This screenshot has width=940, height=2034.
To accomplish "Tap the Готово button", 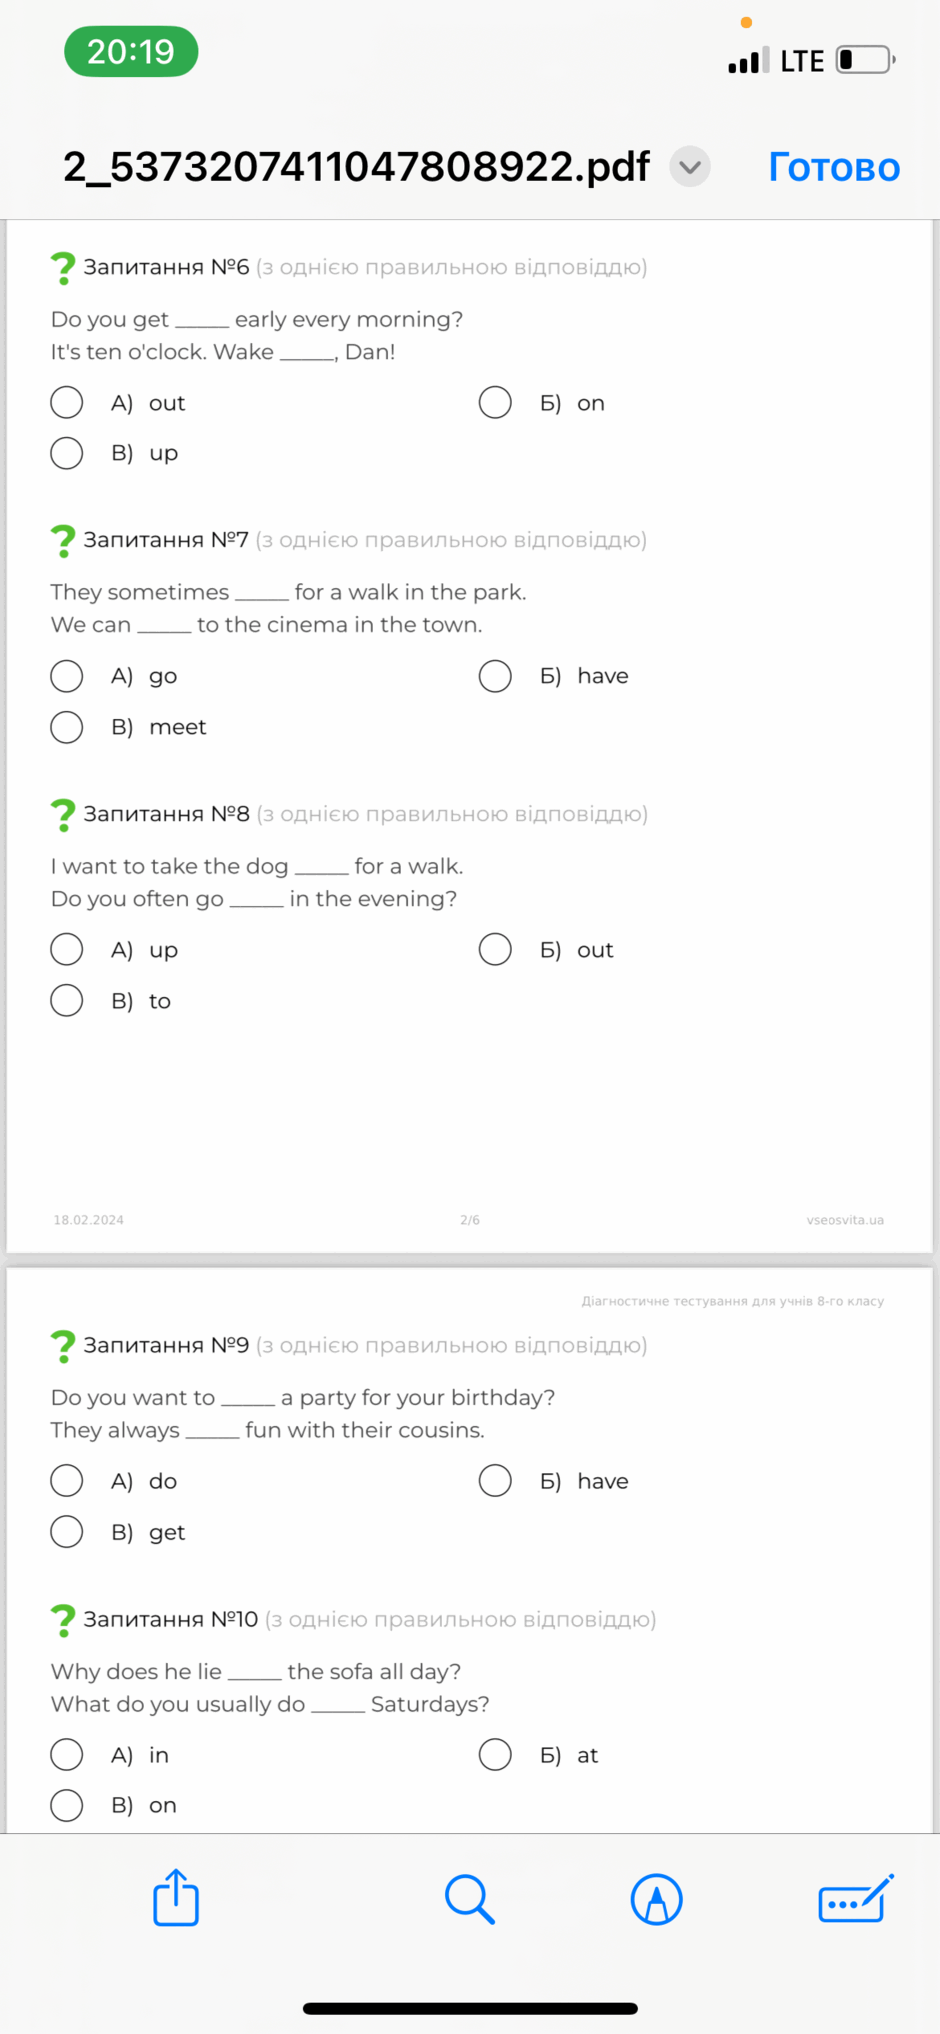I will click(x=834, y=167).
